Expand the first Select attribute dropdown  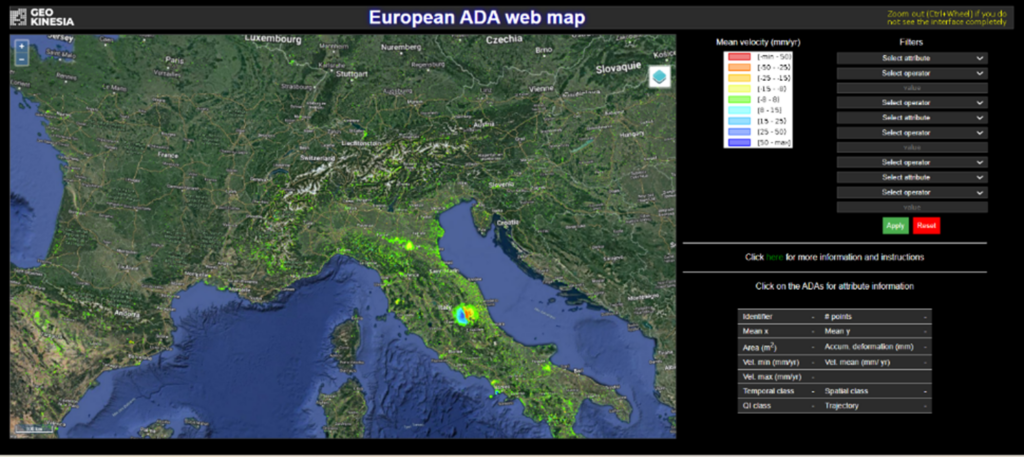click(x=911, y=58)
